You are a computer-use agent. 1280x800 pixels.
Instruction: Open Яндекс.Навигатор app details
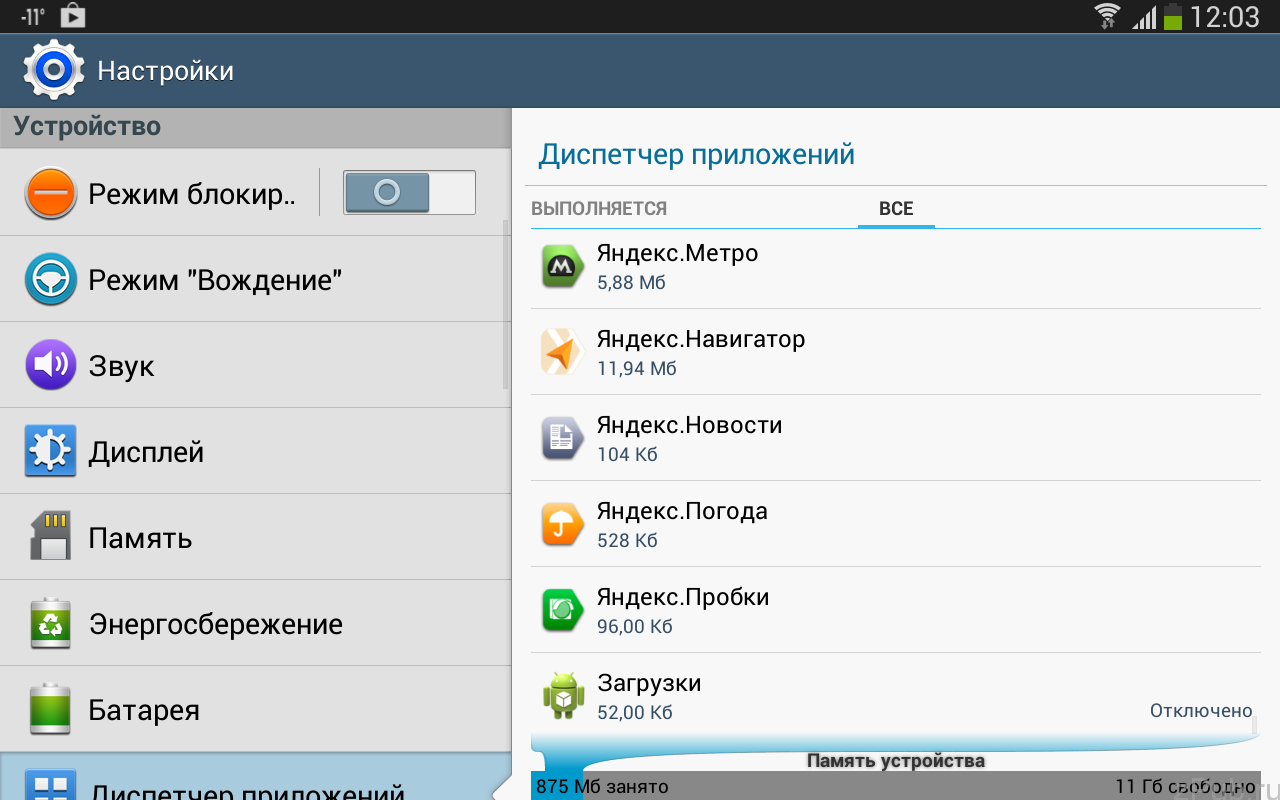pyautogui.click(x=895, y=352)
